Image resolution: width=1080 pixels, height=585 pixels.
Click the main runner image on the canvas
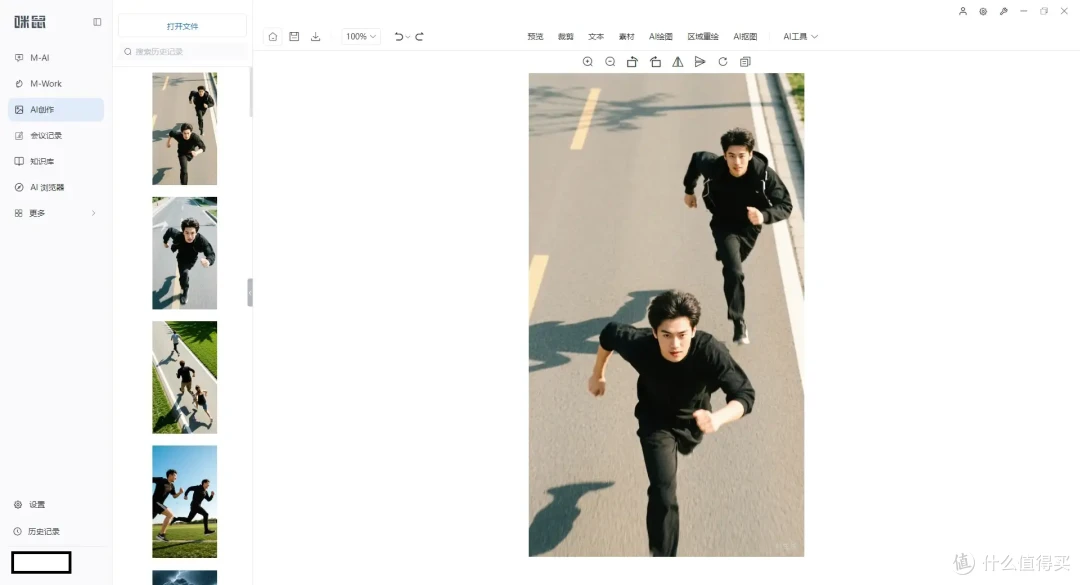(x=666, y=315)
